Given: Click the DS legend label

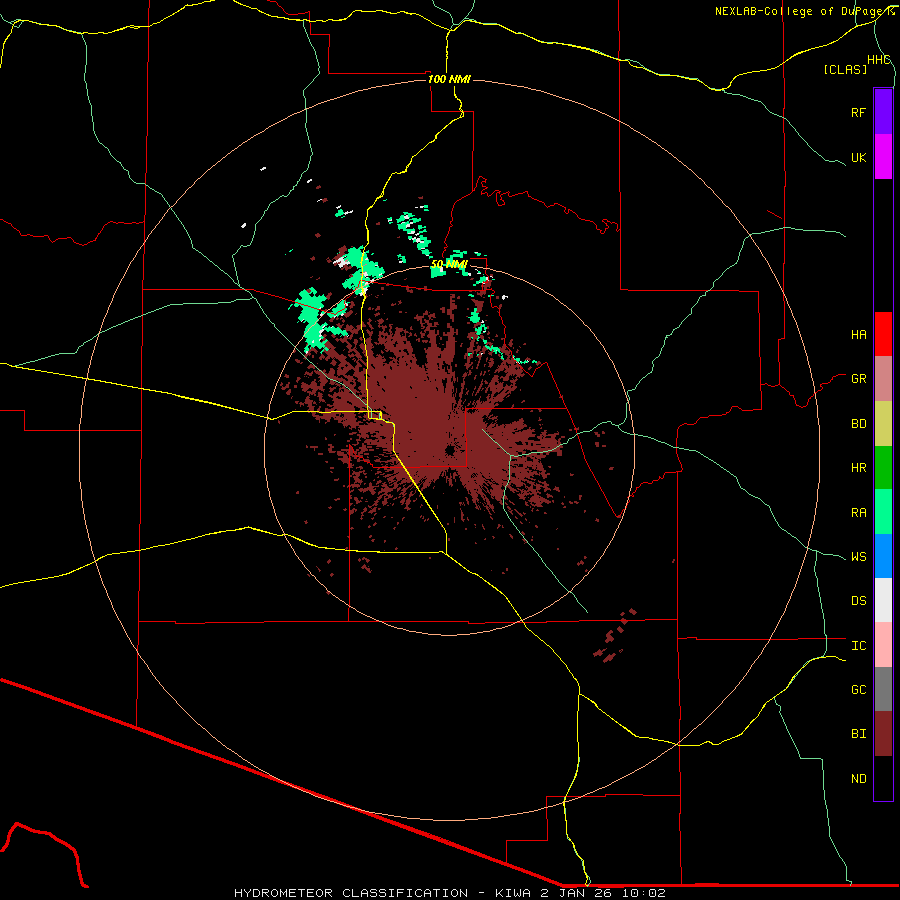Looking at the screenshot, I should (x=858, y=600).
